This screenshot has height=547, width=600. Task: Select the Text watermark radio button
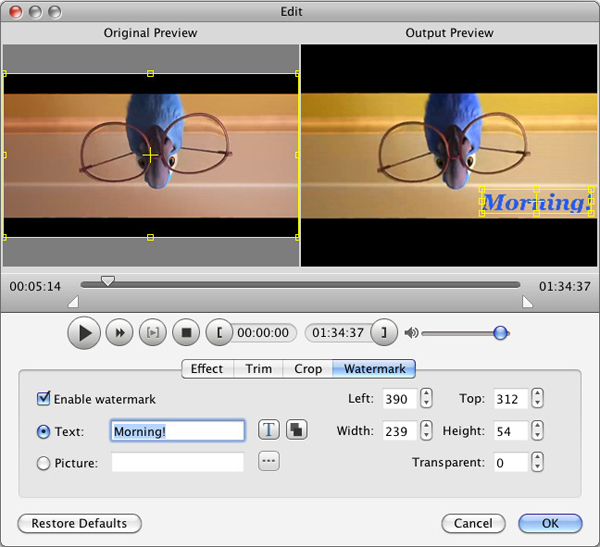pyautogui.click(x=43, y=431)
